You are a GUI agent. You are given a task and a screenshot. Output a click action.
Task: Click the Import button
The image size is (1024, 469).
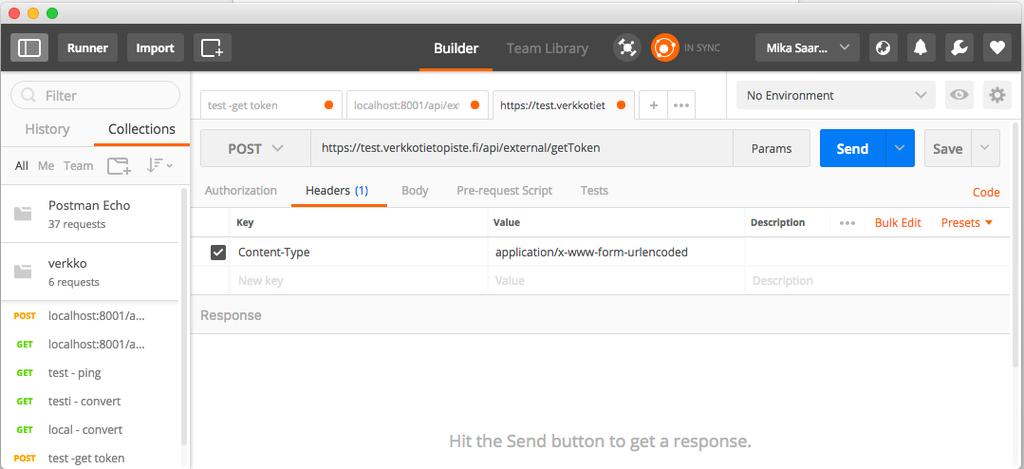coord(155,48)
